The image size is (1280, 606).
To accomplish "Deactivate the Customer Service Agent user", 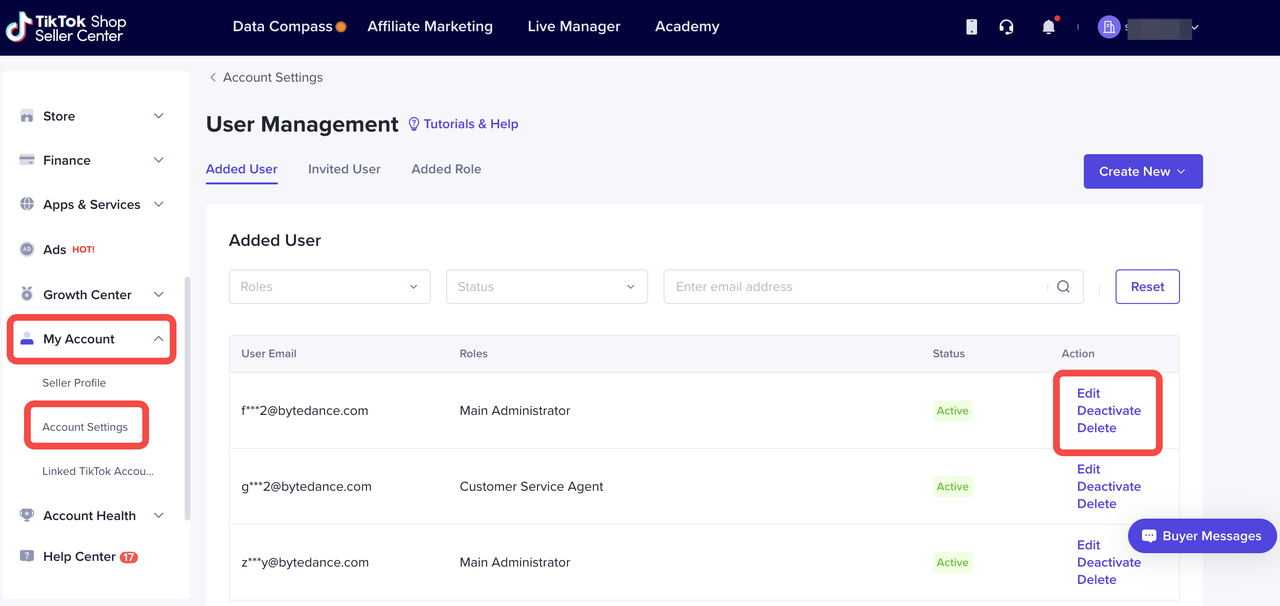I will click(x=1108, y=487).
